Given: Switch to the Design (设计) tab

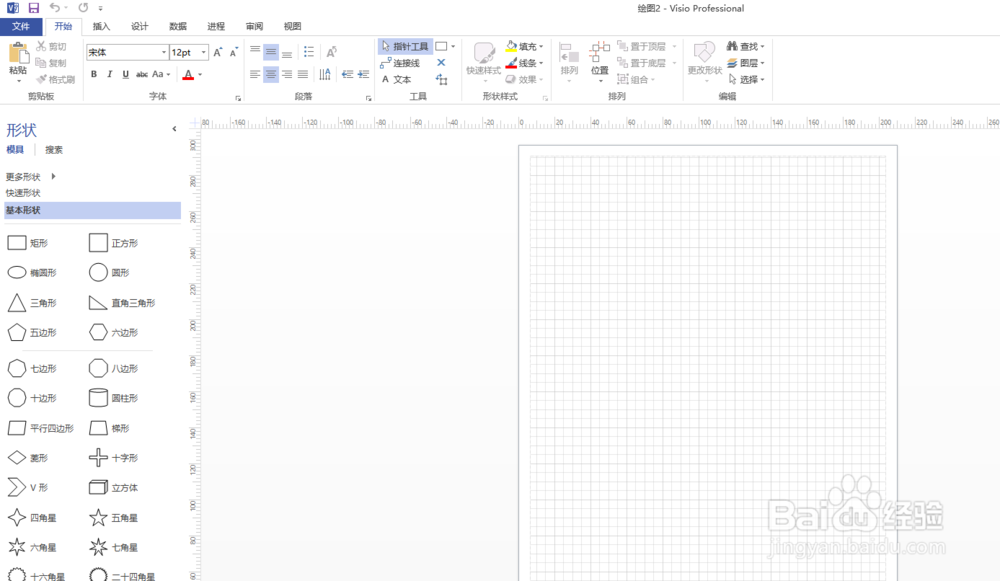Looking at the screenshot, I should point(140,26).
